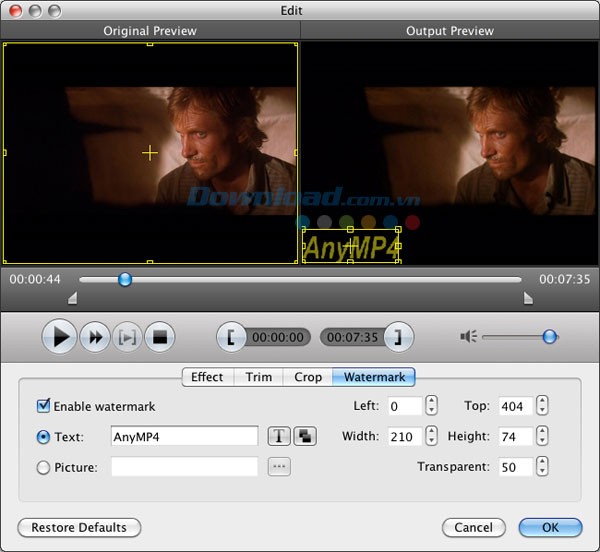Image resolution: width=600 pixels, height=552 pixels.
Task: Browse for watermark picture file
Action: click(279, 467)
